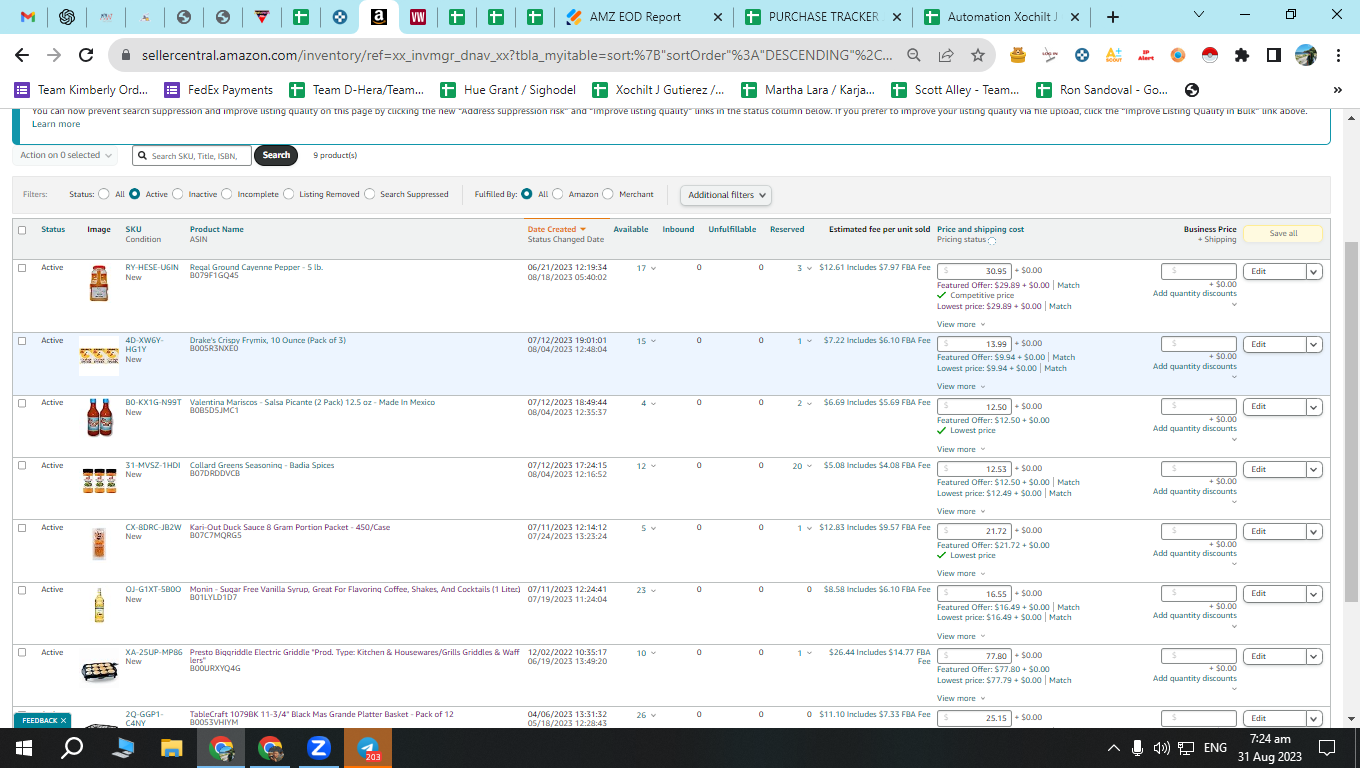The height and width of the screenshot is (768, 1360).
Task: Open the Chrome three-dot menu
Action: click(1338, 56)
